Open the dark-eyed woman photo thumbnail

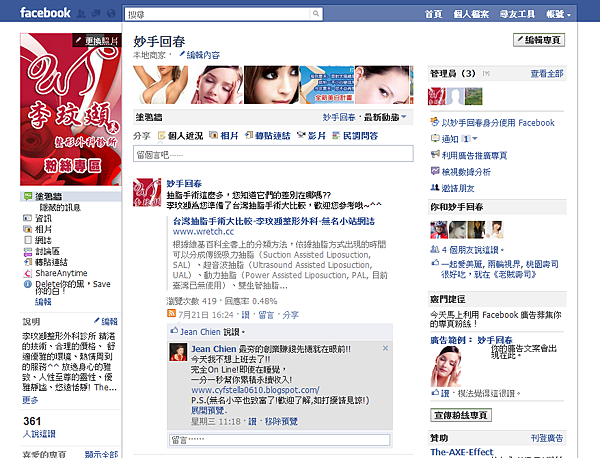click(271, 85)
